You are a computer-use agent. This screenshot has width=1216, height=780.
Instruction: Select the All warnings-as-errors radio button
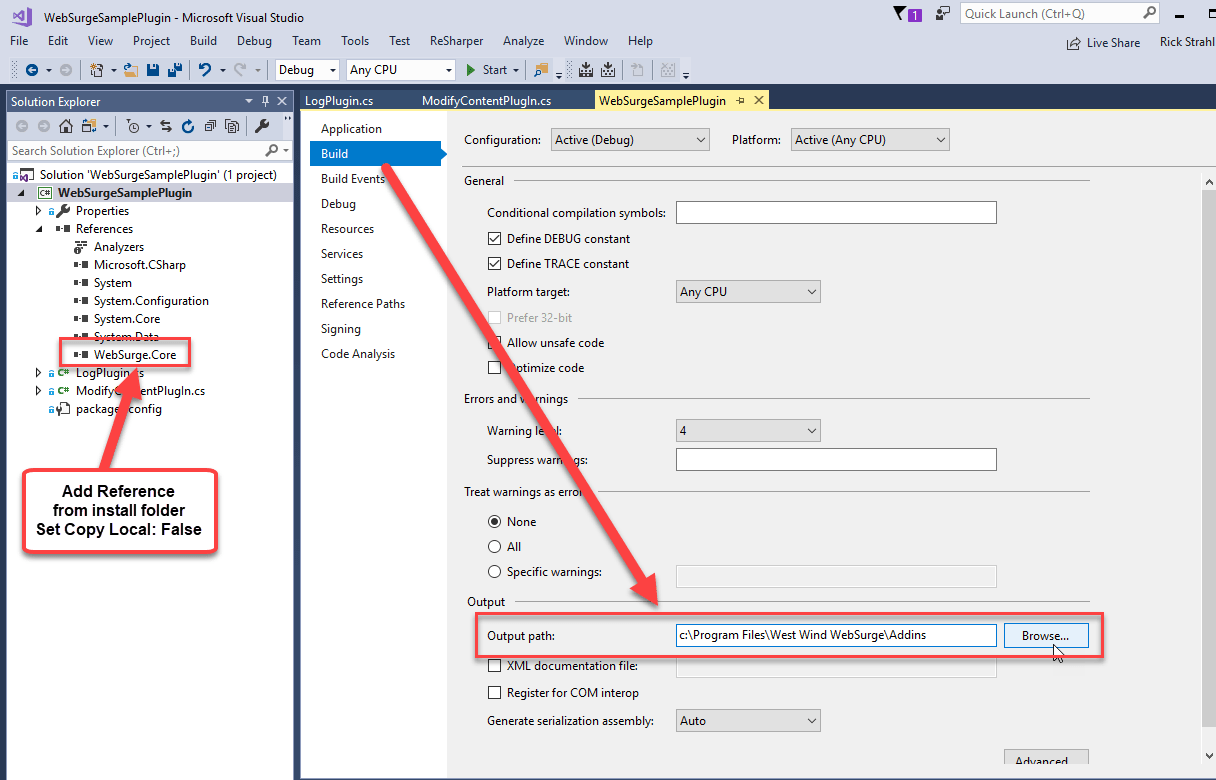click(x=494, y=547)
